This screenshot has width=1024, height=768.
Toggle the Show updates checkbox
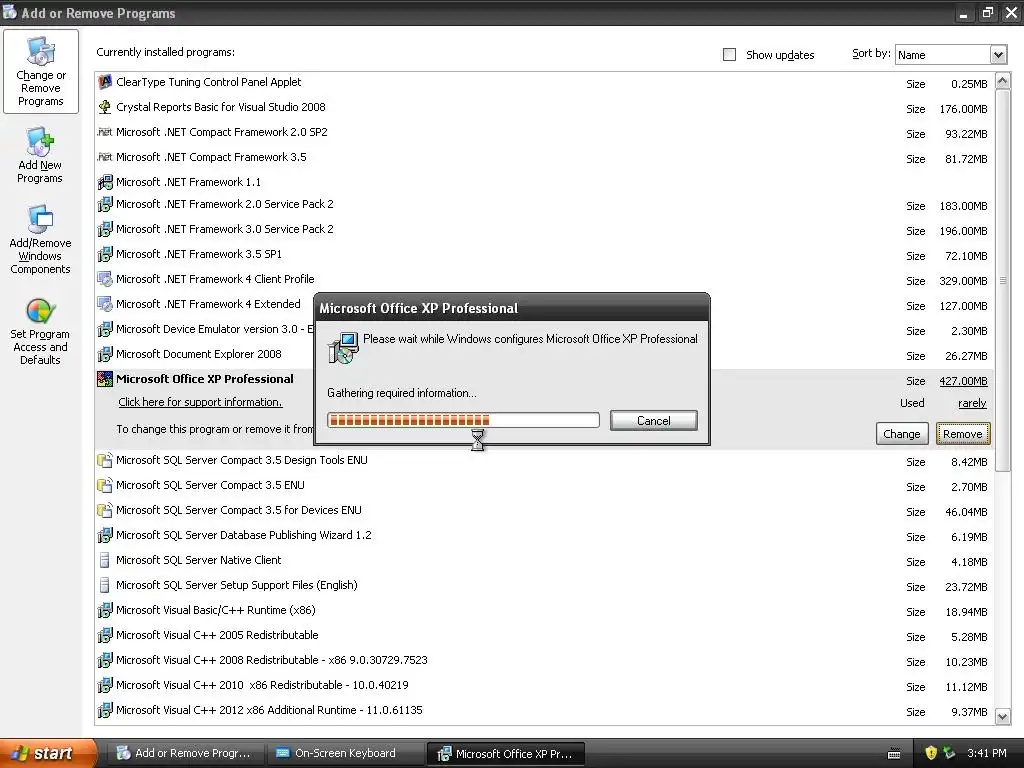click(x=729, y=55)
